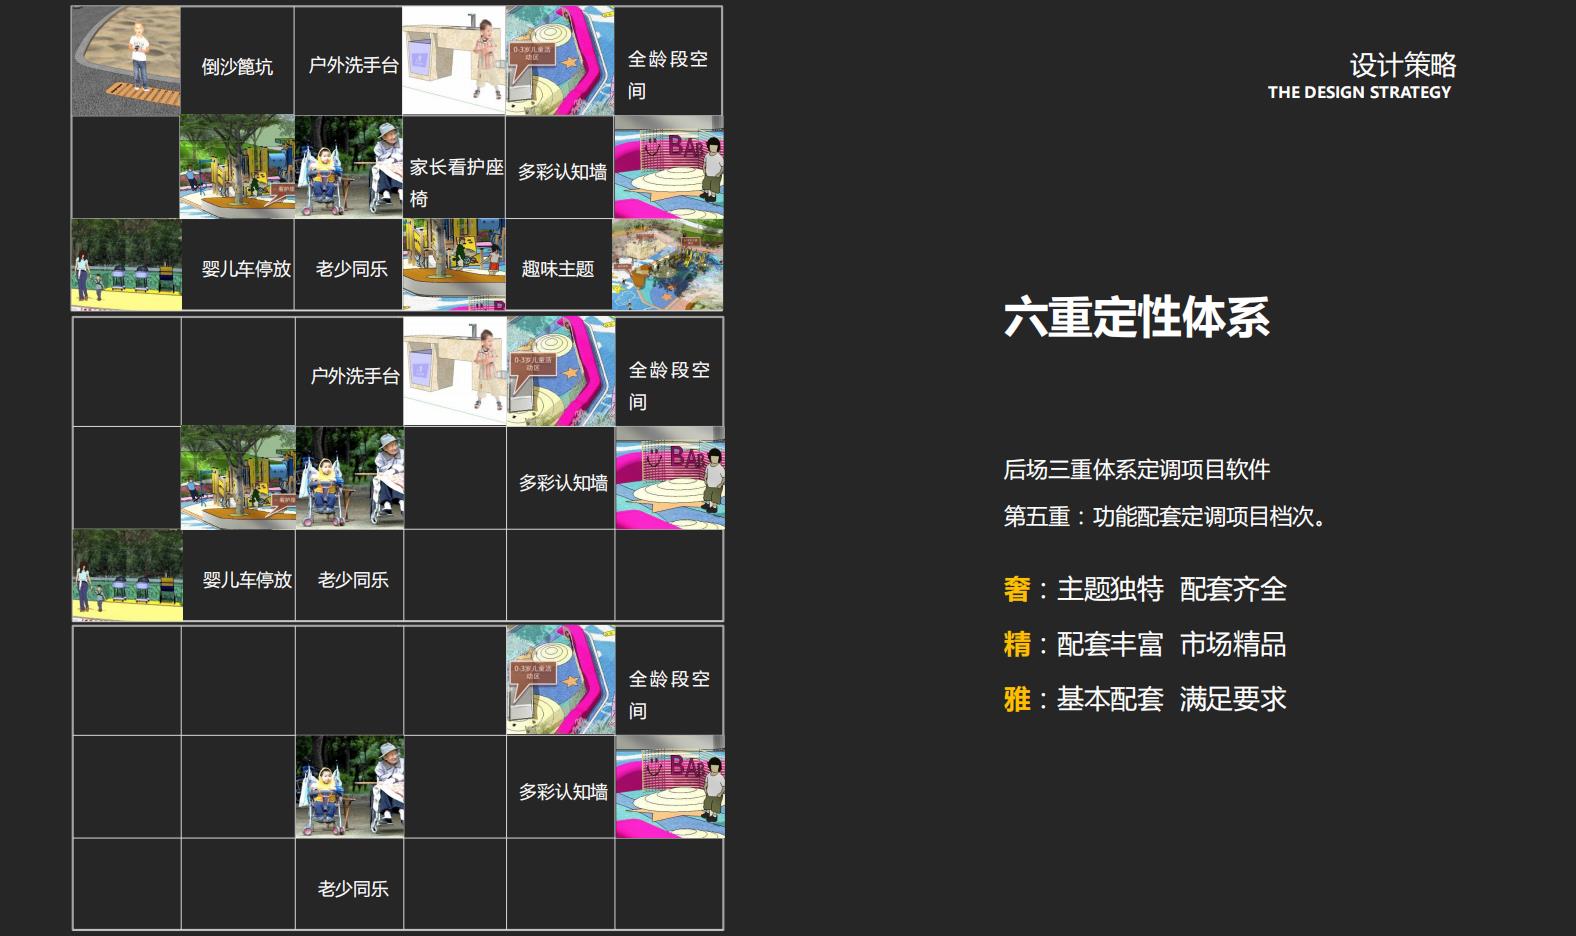
Task: Click aerial playground thumbnail right of '趣味主题'
Action: [668, 264]
